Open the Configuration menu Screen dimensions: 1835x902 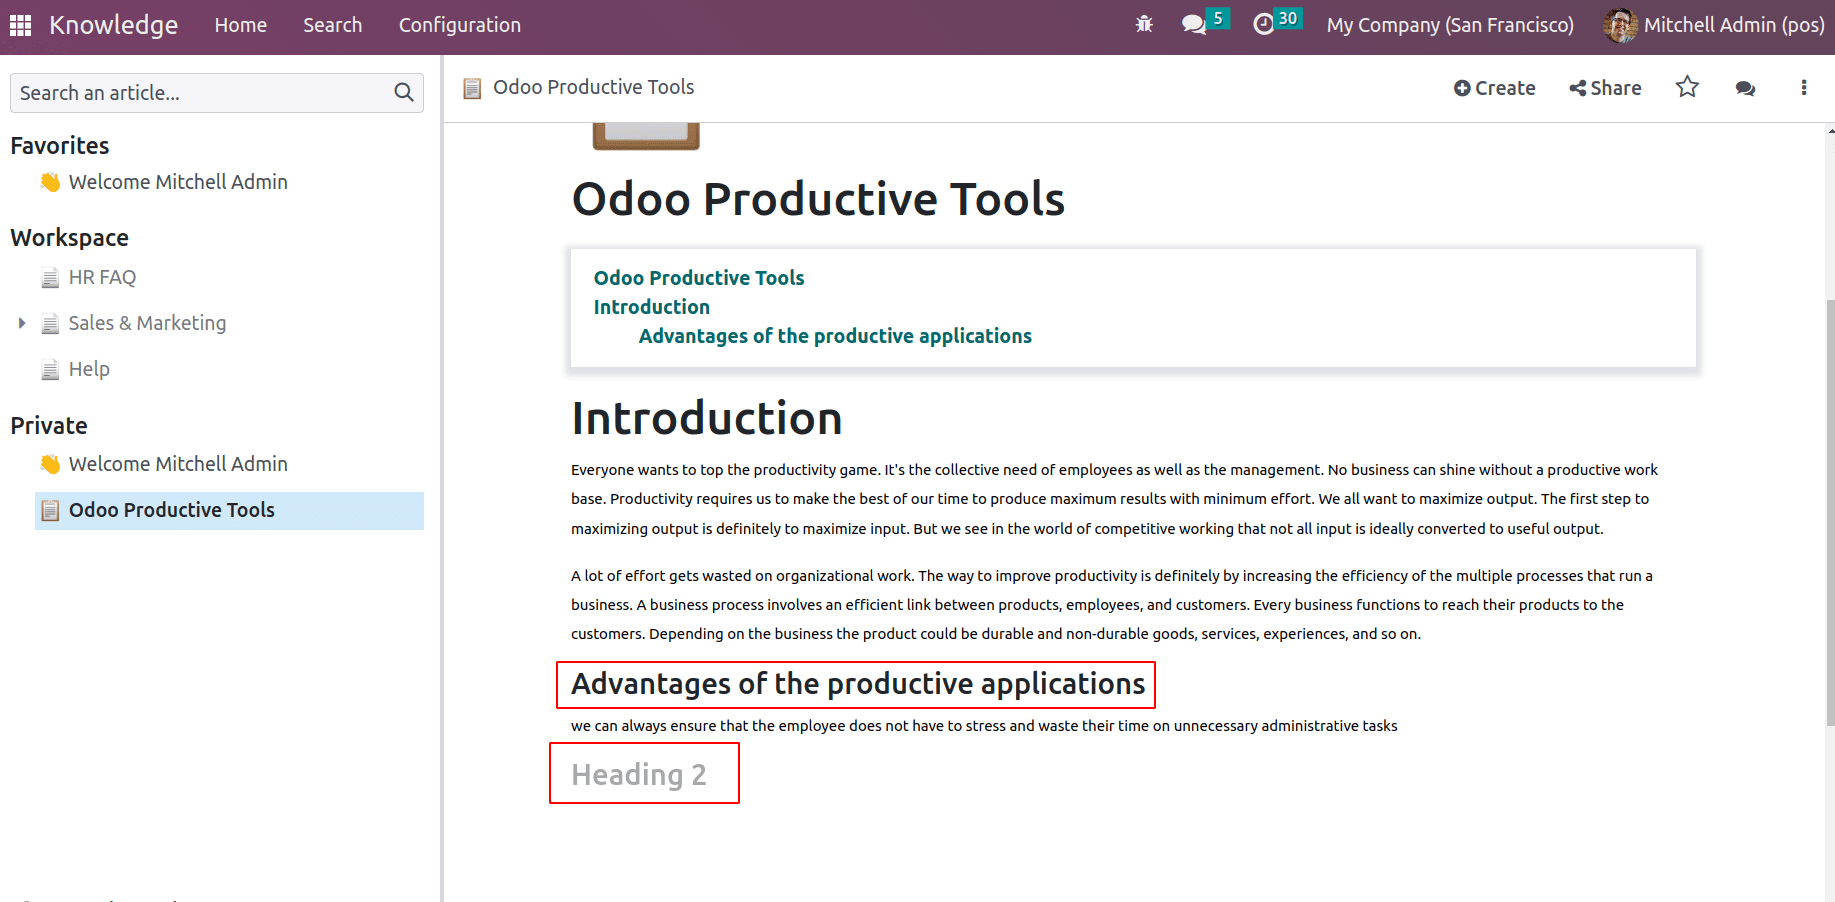[460, 25]
